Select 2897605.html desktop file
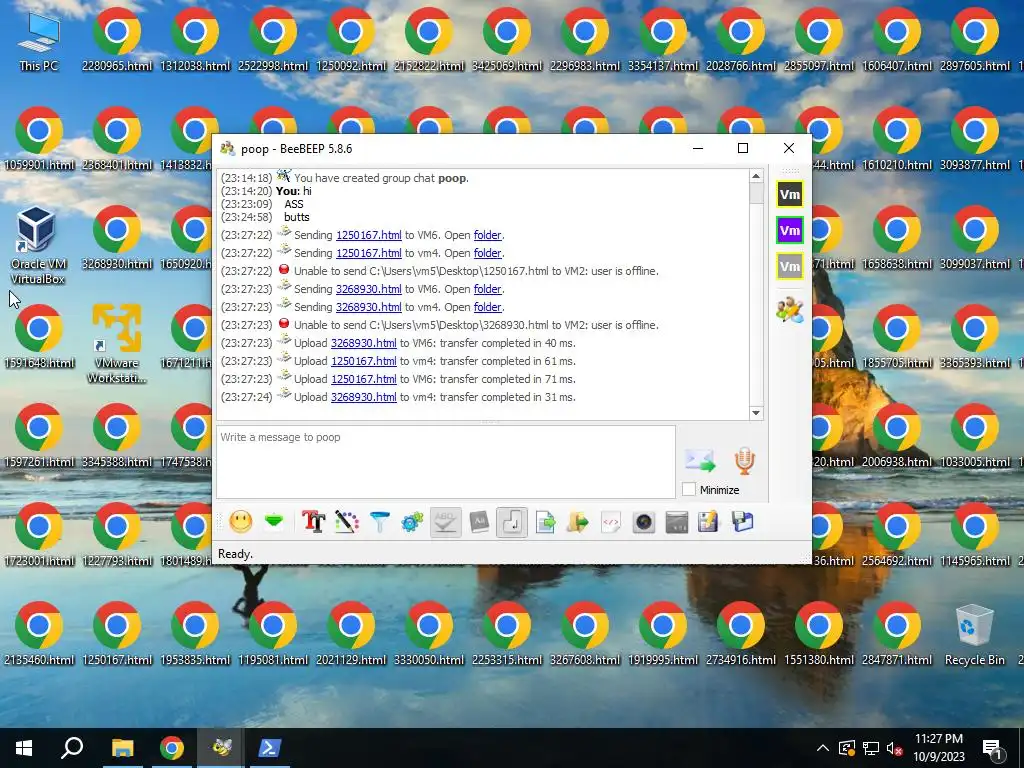Image resolution: width=1024 pixels, height=768 pixels. pyautogui.click(x=974, y=40)
